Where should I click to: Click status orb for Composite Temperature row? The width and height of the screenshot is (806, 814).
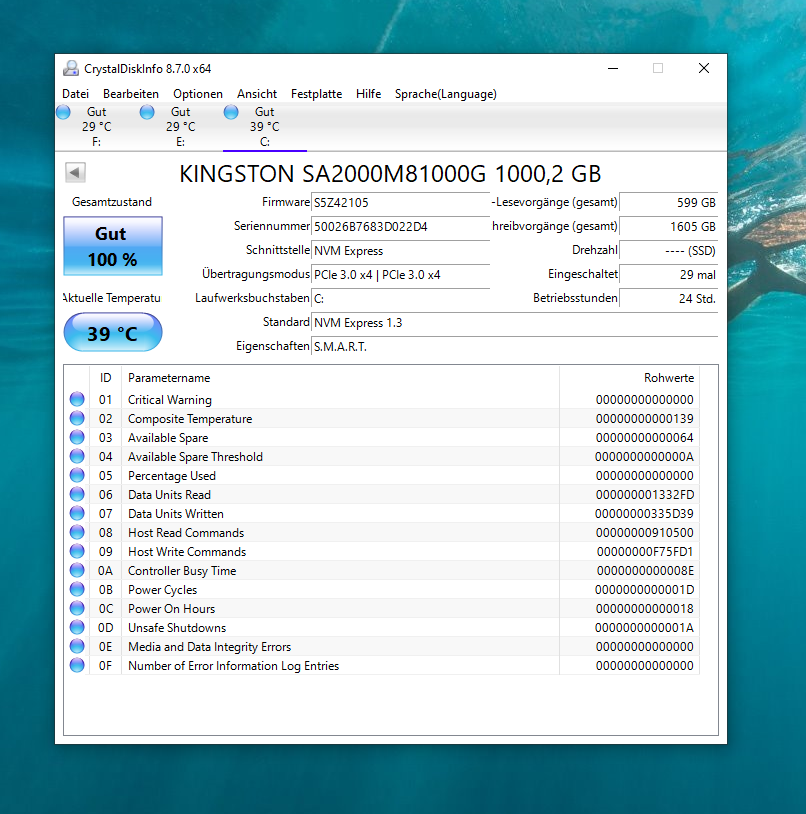coord(77,418)
